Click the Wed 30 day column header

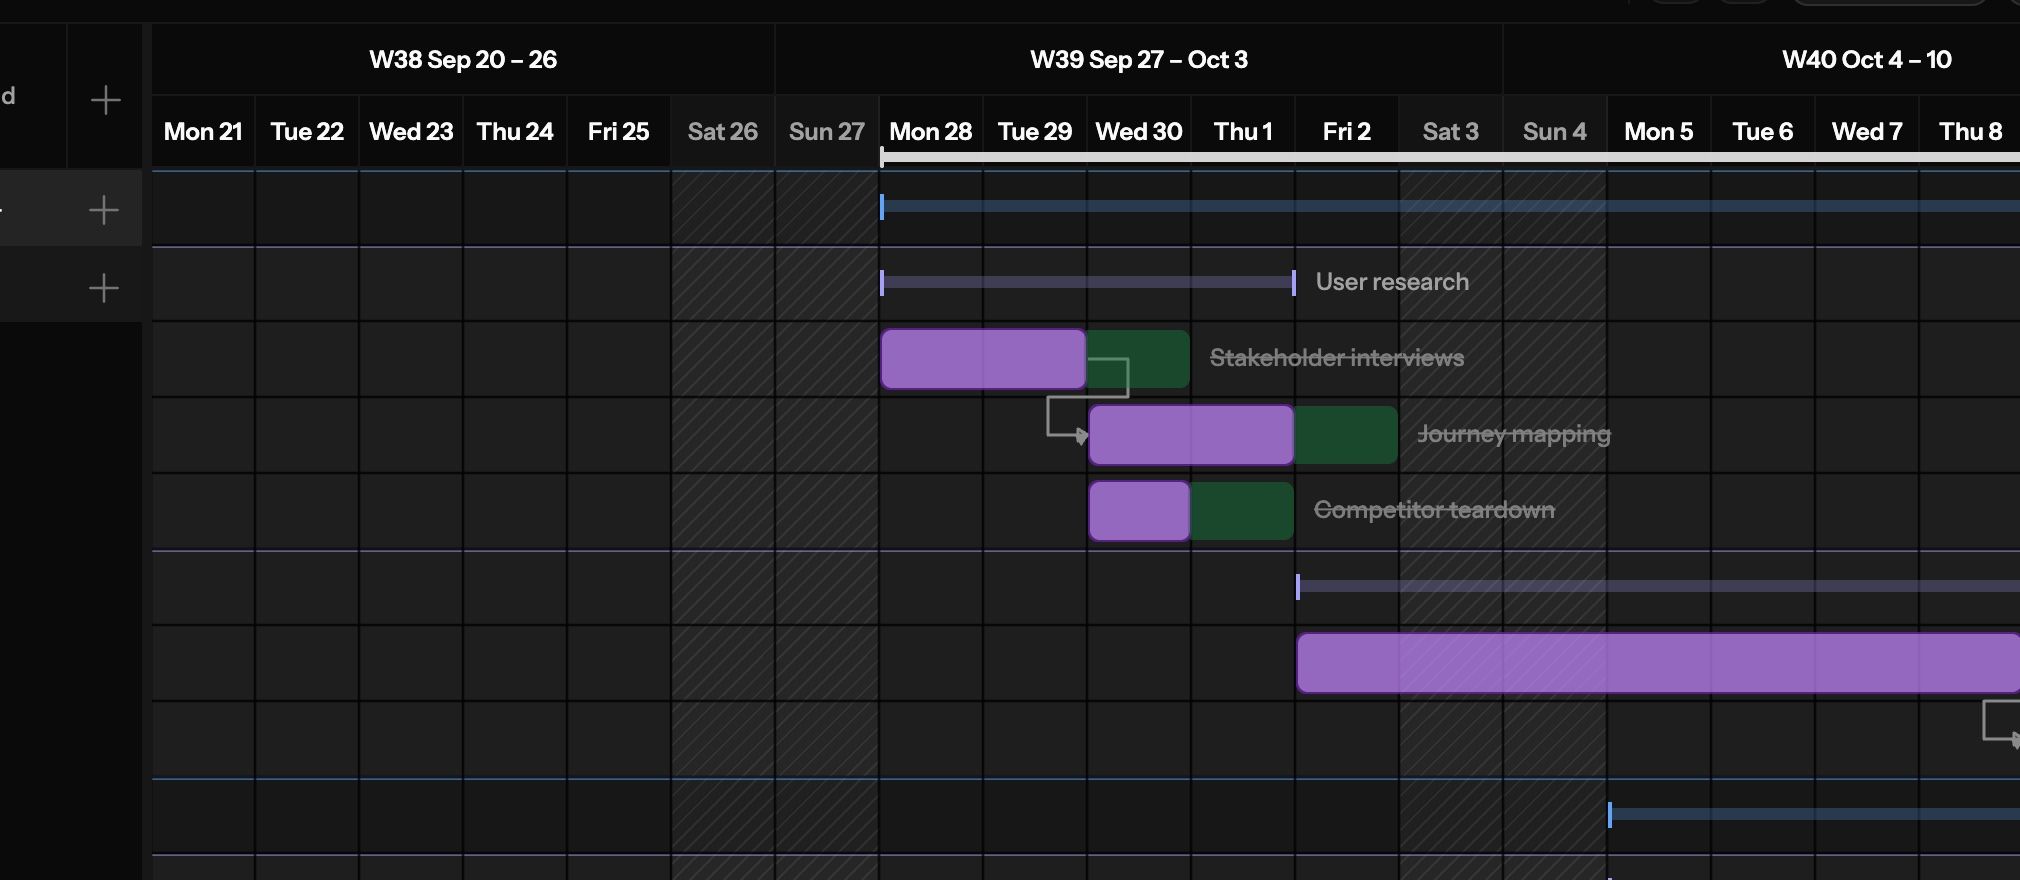[1139, 132]
